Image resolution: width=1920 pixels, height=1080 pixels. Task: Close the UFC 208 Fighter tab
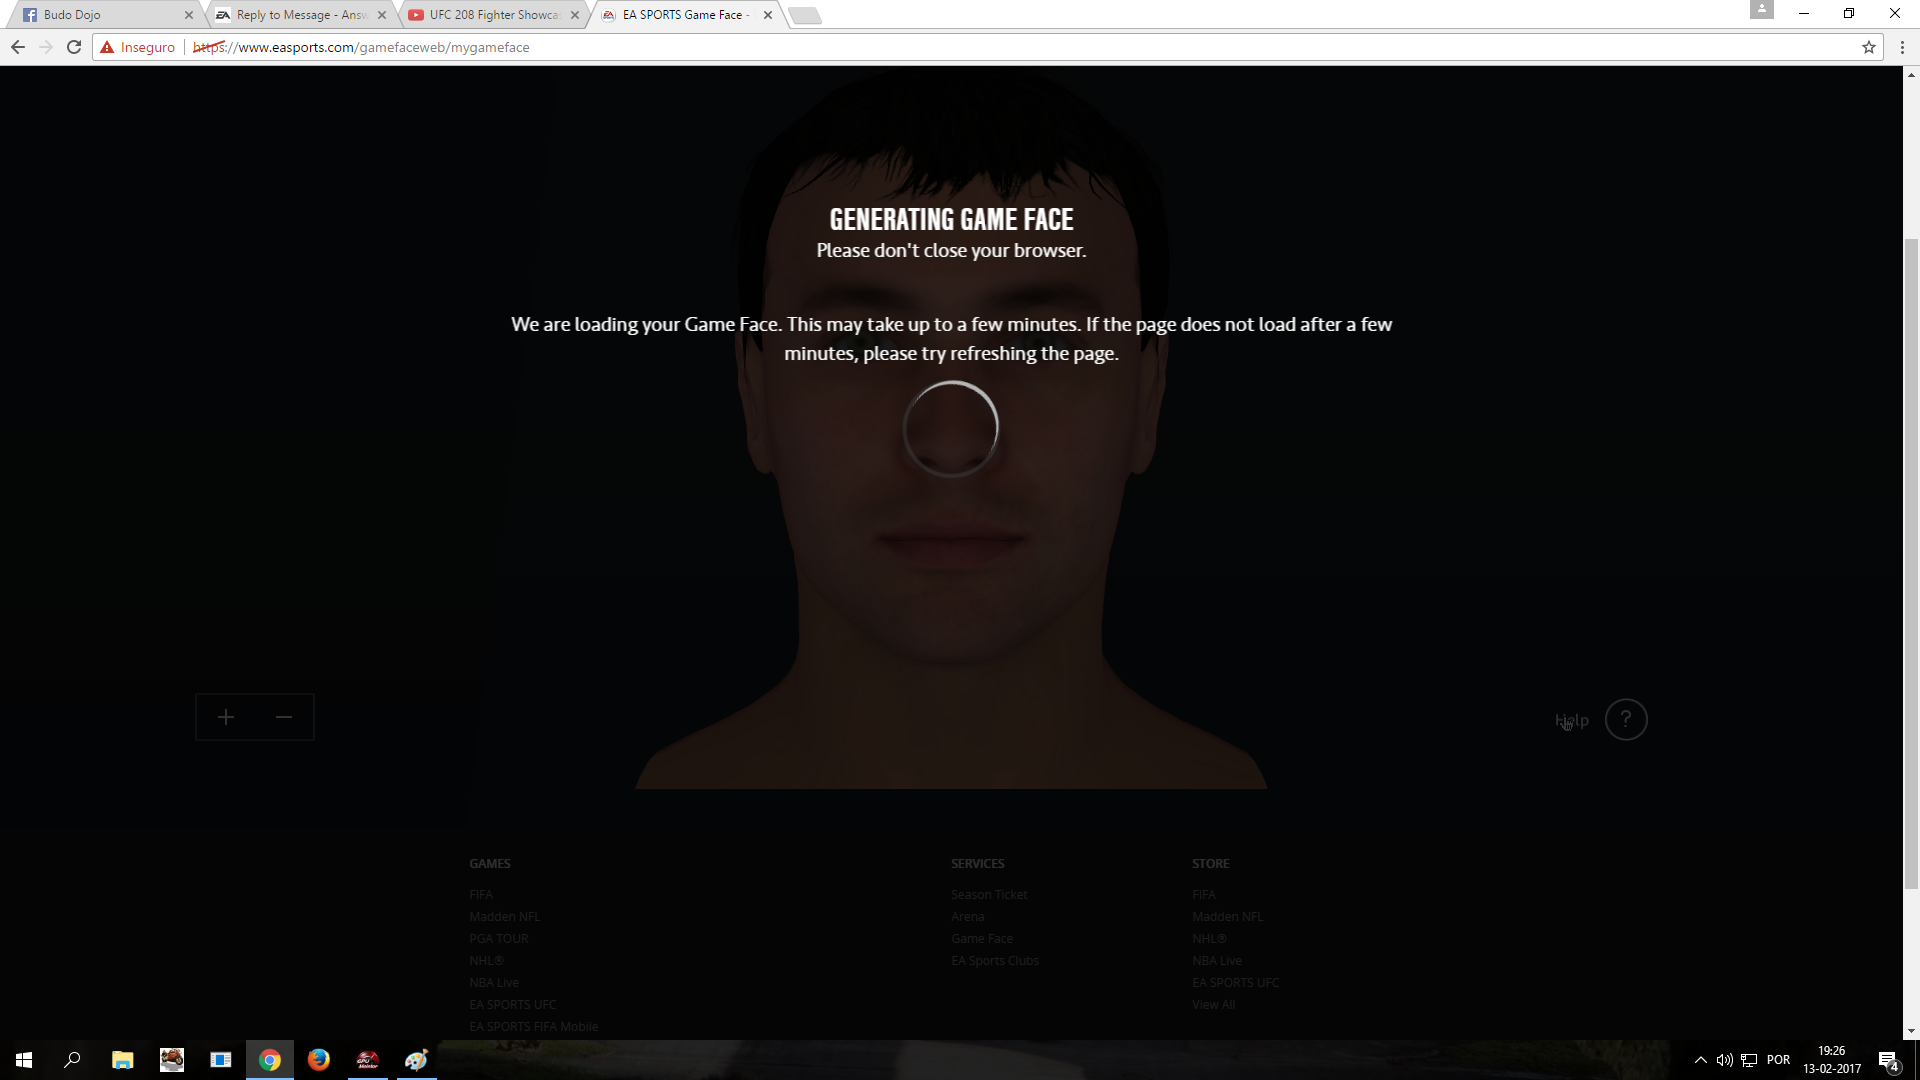[x=575, y=15]
